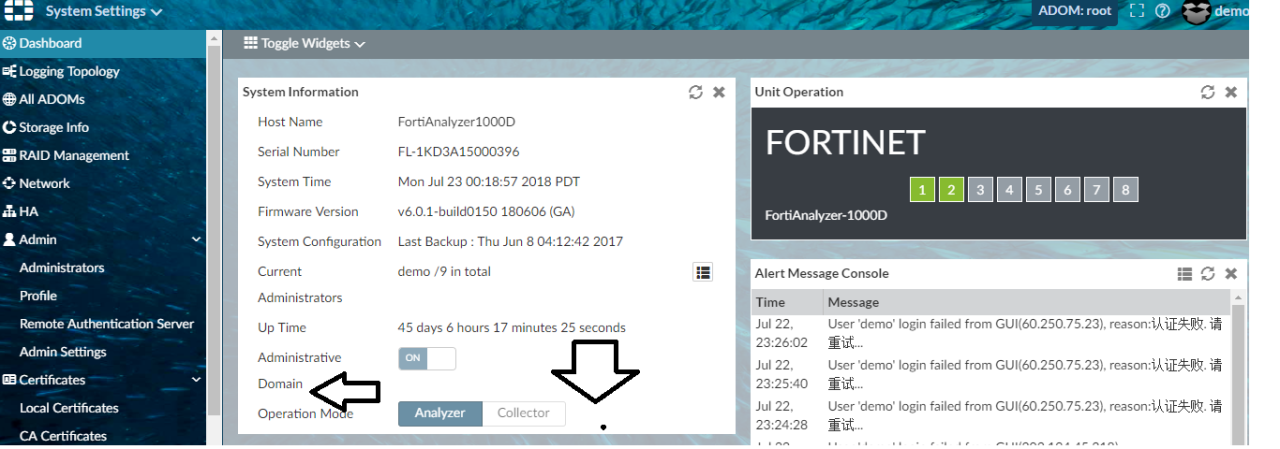
Task: Click port 1 on the unit
Action: click(922, 190)
